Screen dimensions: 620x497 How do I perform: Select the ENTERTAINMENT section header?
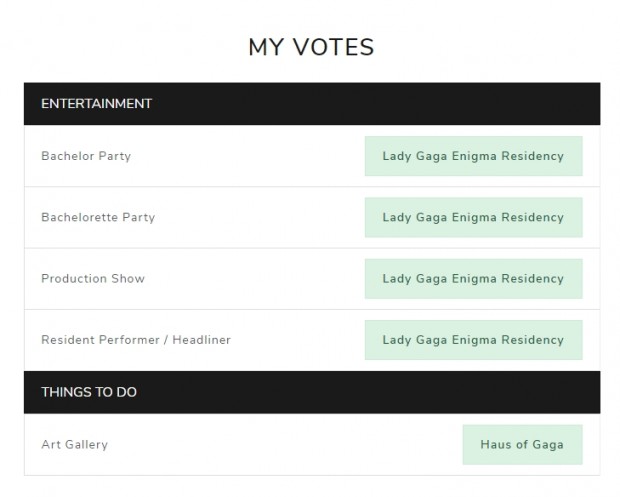tap(312, 104)
